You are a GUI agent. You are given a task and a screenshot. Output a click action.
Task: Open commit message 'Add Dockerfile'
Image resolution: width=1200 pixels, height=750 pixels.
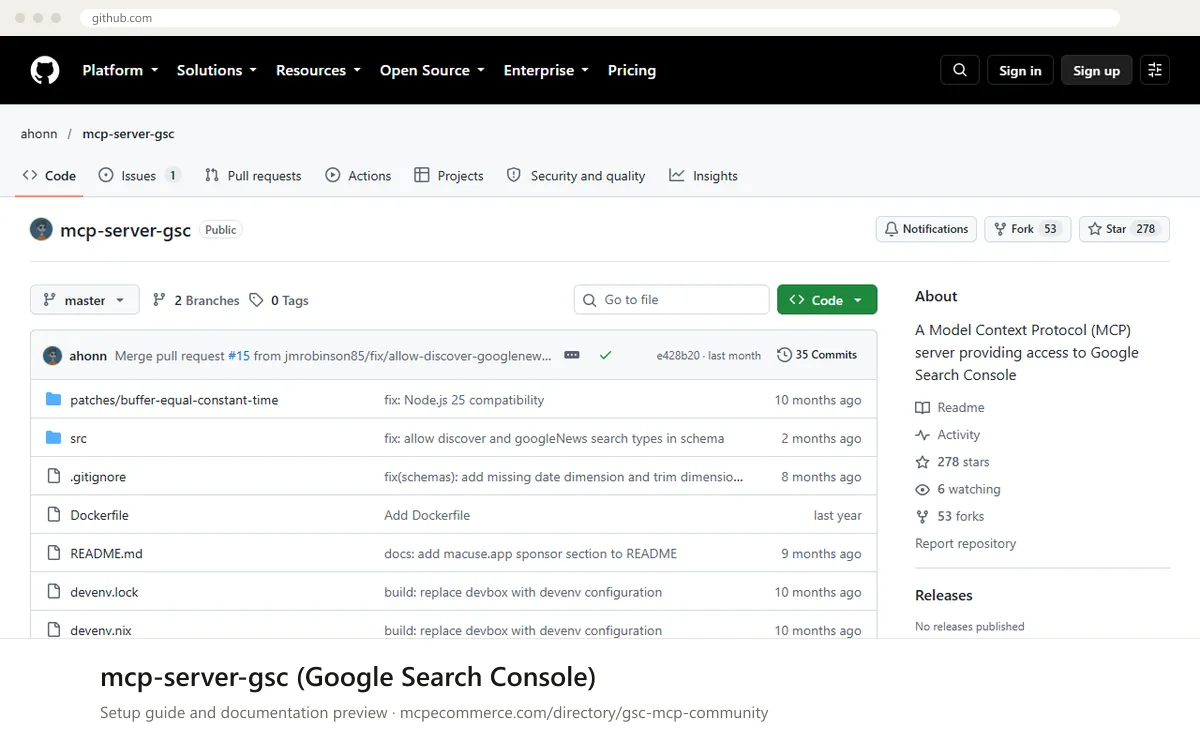(427, 515)
